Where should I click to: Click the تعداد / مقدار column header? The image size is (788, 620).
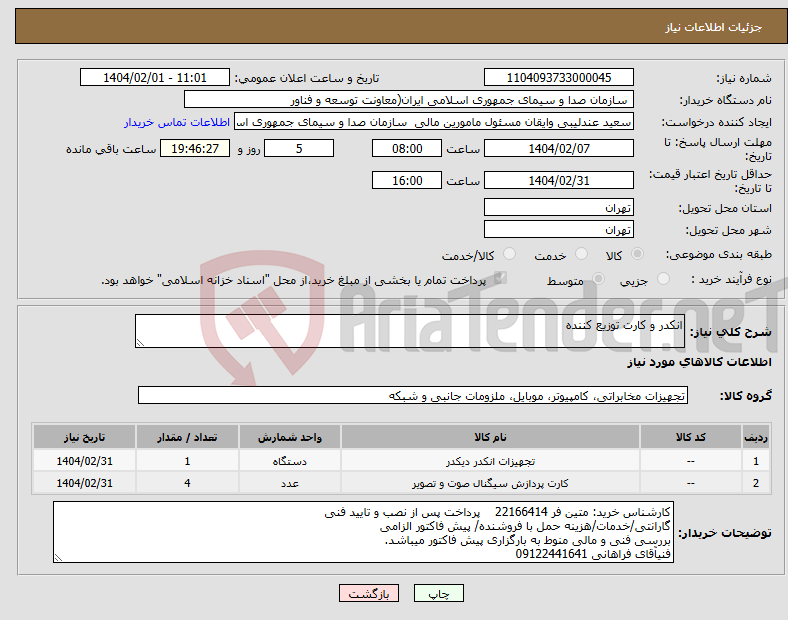click(187, 437)
